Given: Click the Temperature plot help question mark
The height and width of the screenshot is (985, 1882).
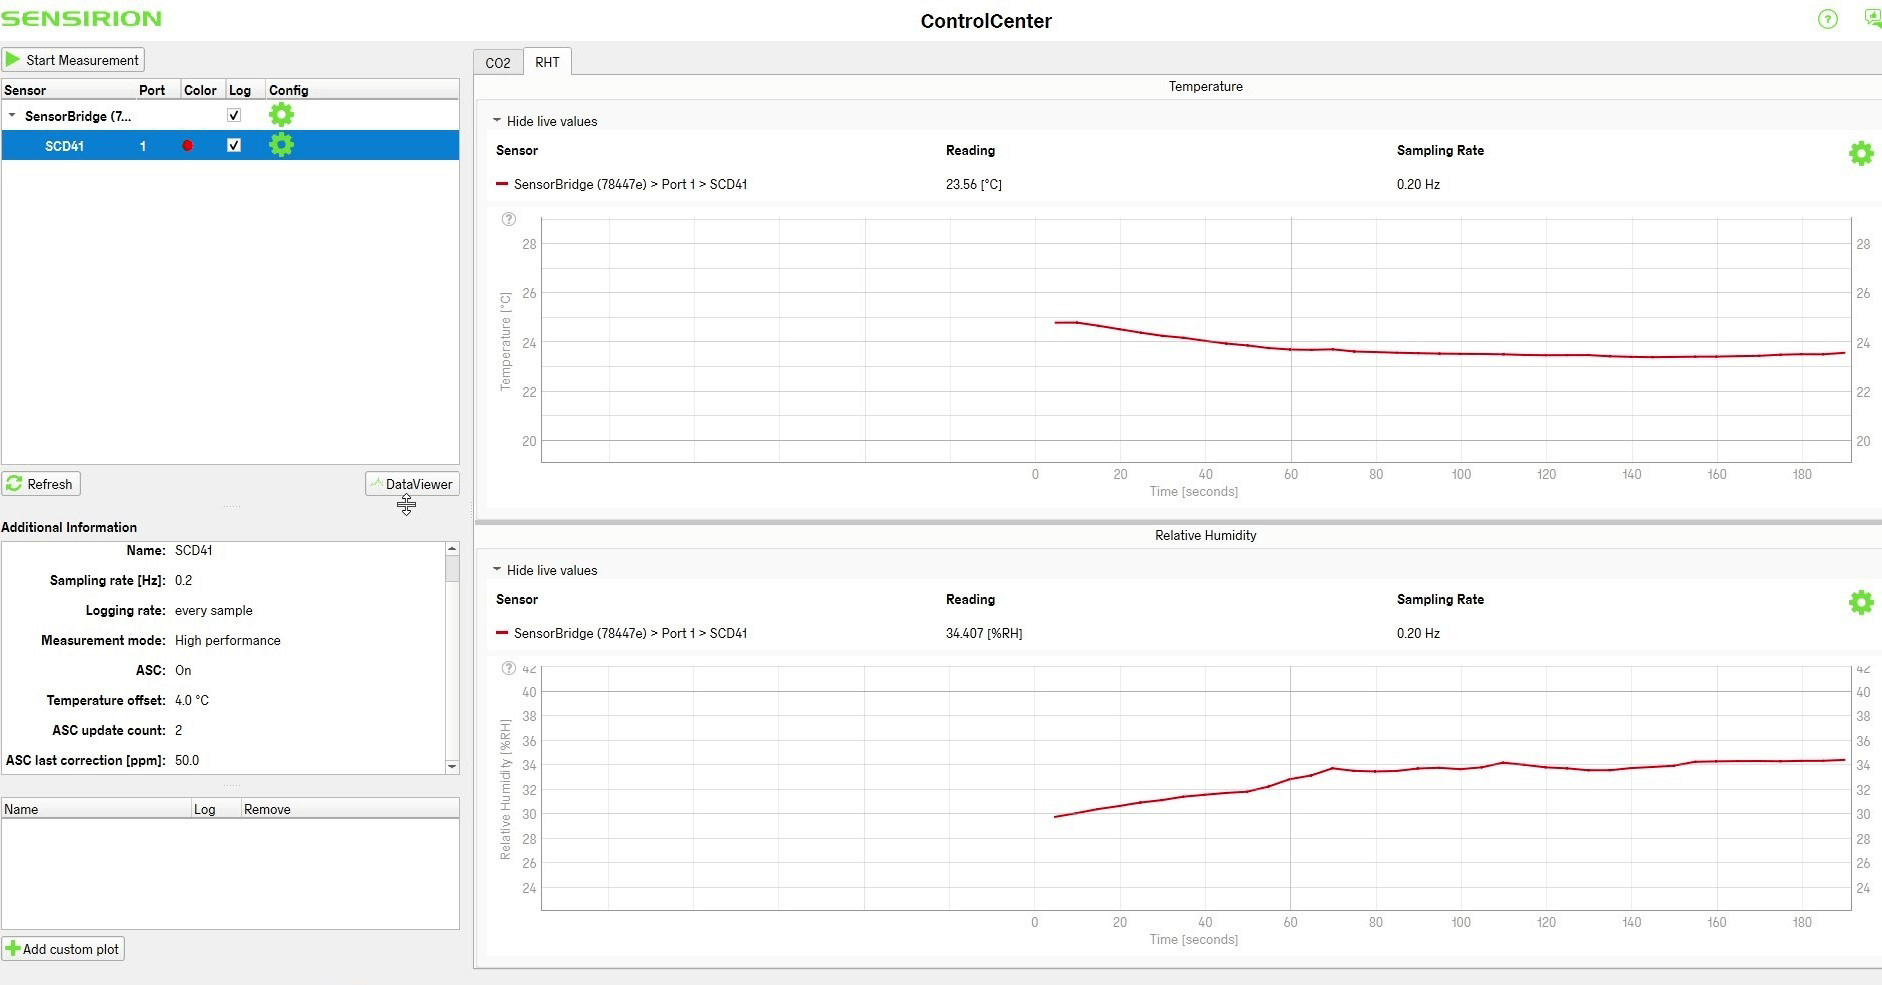Looking at the screenshot, I should coord(508,219).
